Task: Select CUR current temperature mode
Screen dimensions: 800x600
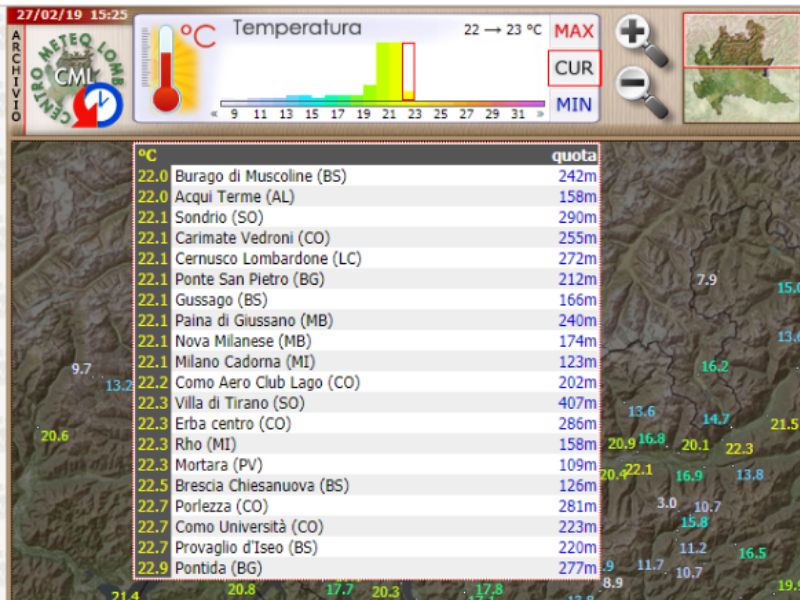Action: click(x=574, y=68)
